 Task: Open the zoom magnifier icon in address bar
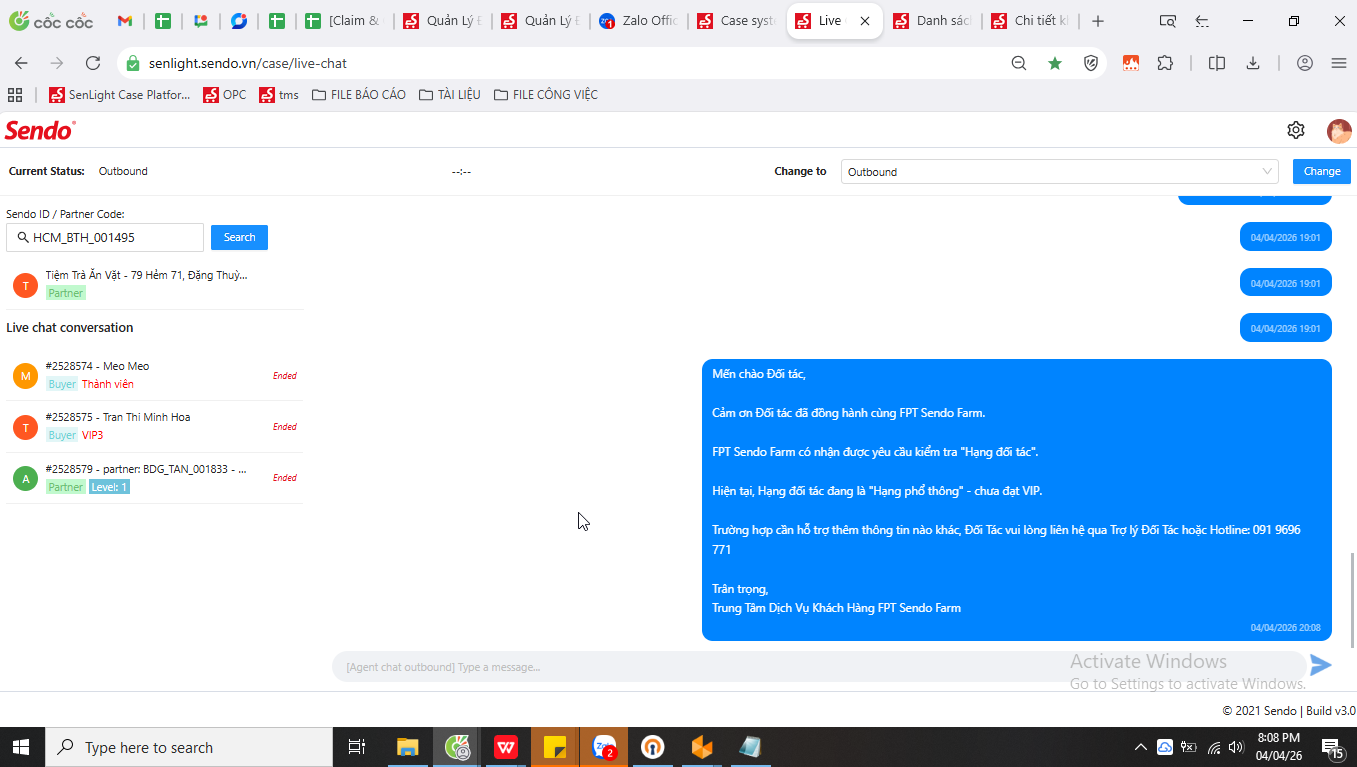pos(1018,63)
